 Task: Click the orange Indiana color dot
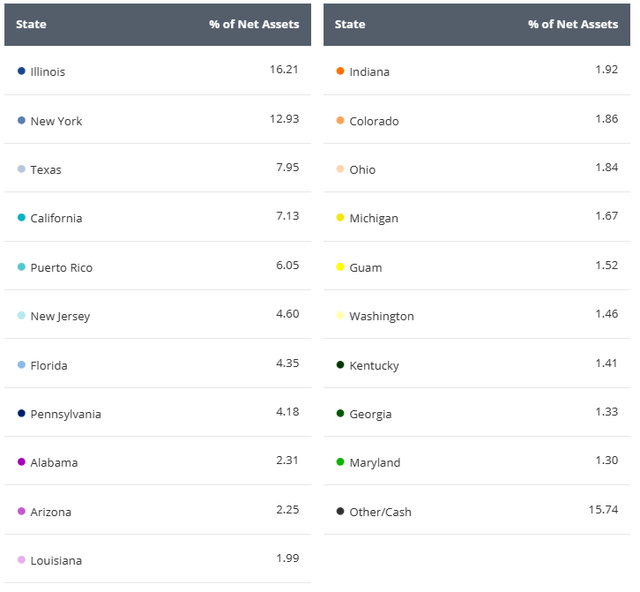(340, 71)
